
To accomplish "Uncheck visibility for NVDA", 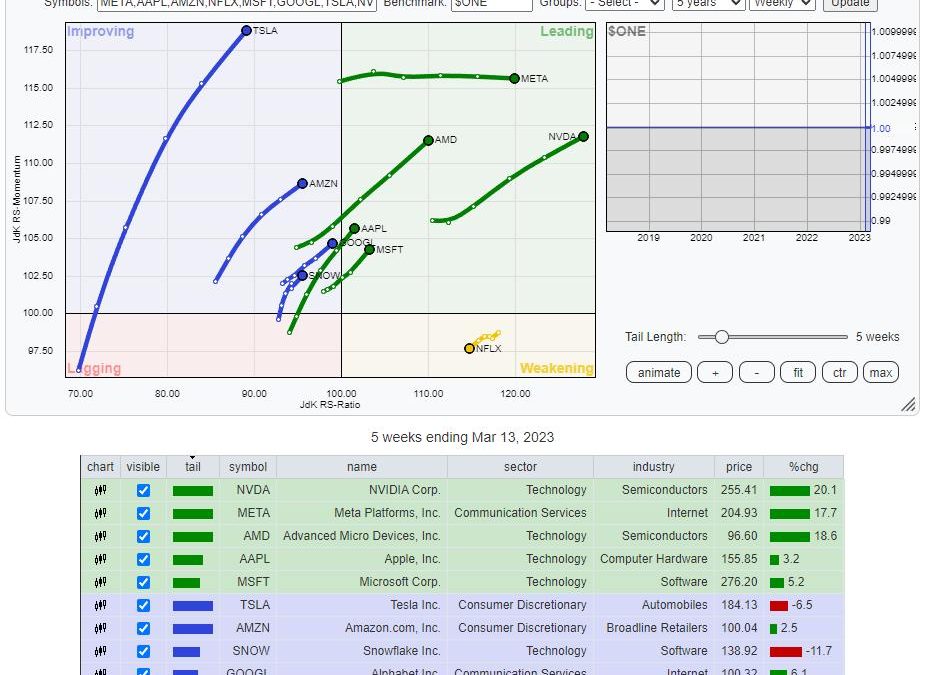I will click(x=143, y=490).
